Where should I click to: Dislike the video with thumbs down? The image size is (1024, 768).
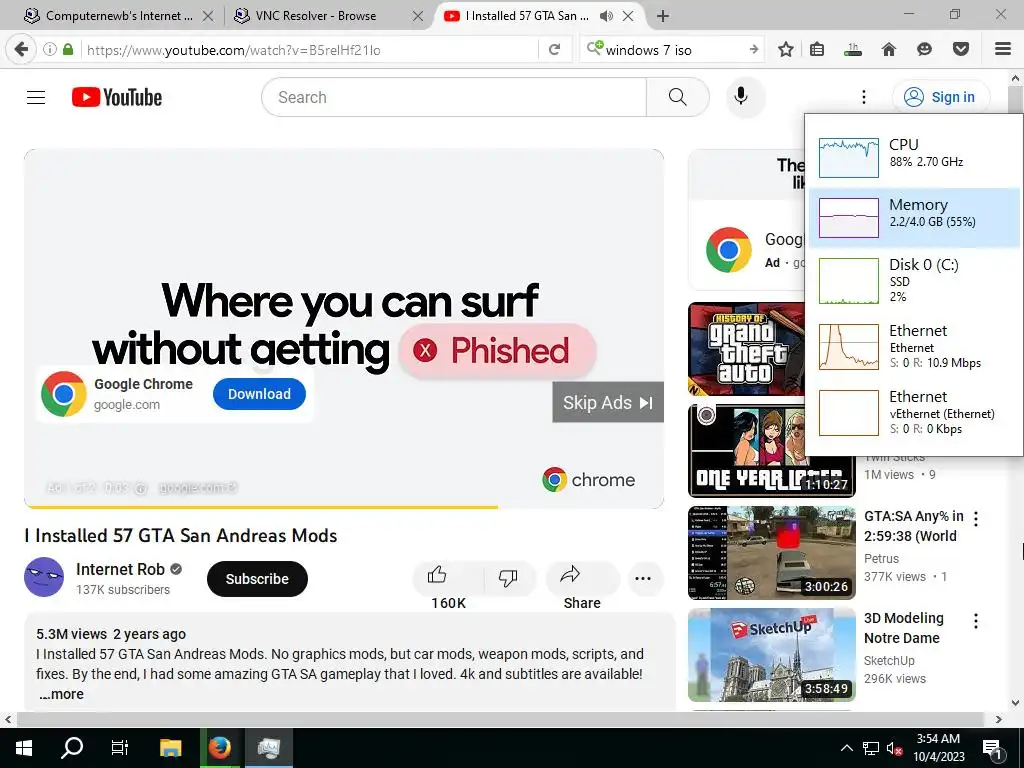pos(507,577)
